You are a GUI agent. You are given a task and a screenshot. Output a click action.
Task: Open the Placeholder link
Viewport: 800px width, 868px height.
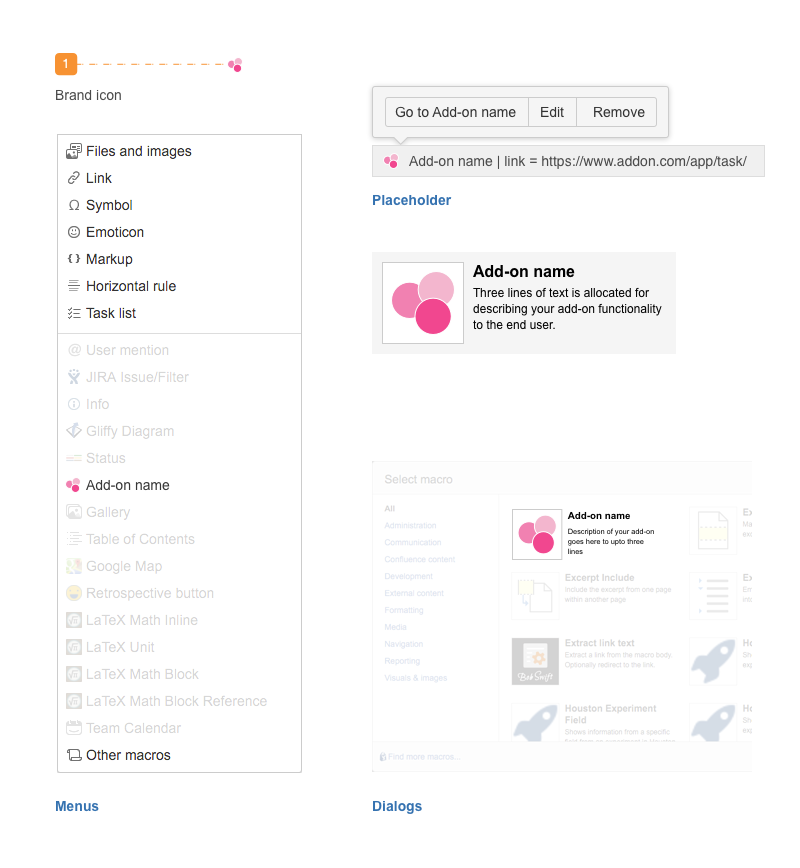coord(411,200)
